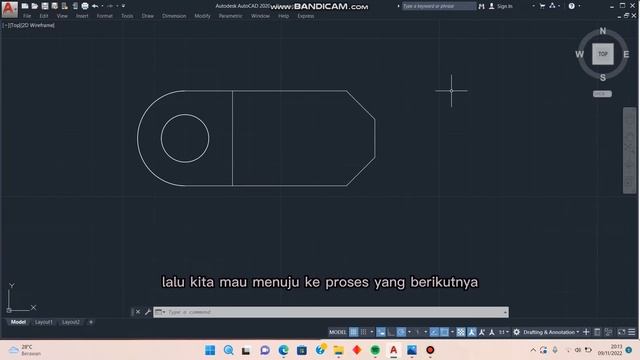Toggle the drawing grid display

tap(353, 332)
